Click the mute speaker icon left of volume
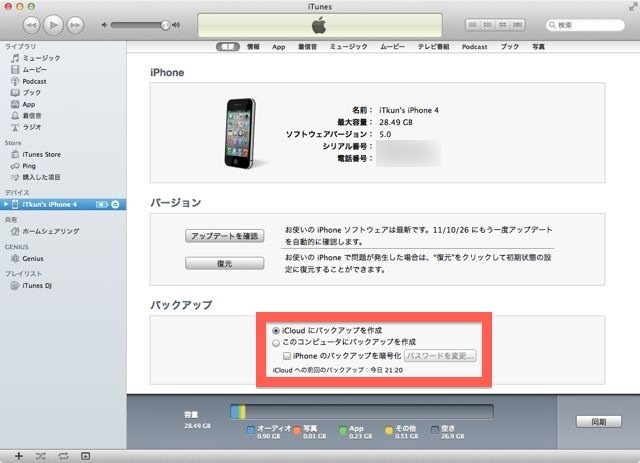Image resolution: width=640 pixels, height=463 pixels. (x=104, y=25)
